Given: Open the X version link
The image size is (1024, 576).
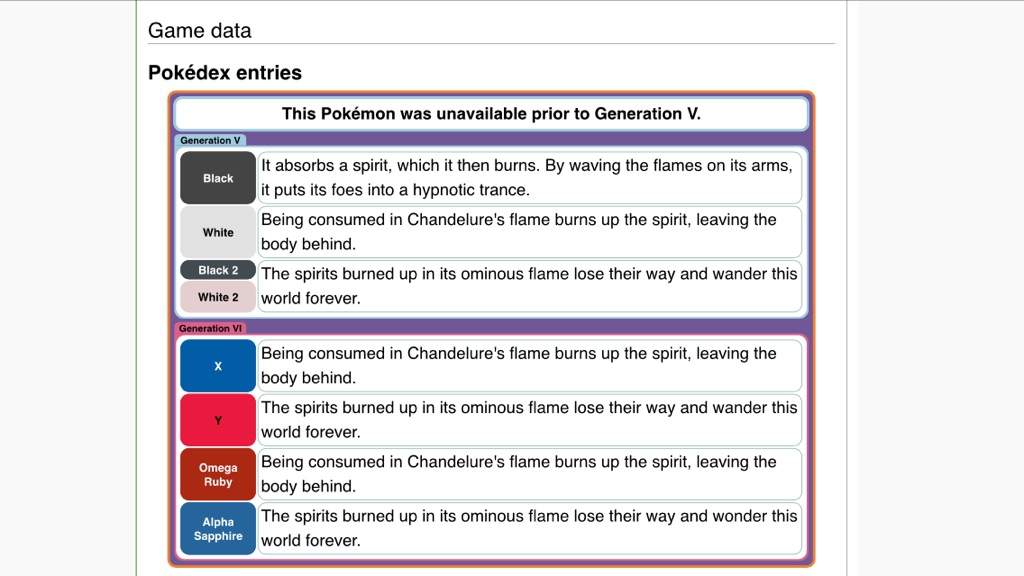Looking at the screenshot, I should (218, 366).
